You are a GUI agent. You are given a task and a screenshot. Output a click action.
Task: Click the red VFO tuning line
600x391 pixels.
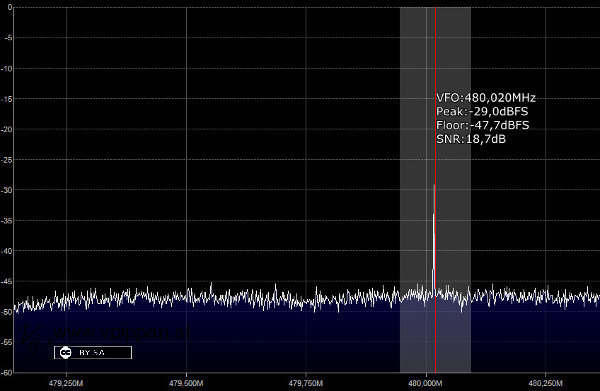[x=435, y=190]
